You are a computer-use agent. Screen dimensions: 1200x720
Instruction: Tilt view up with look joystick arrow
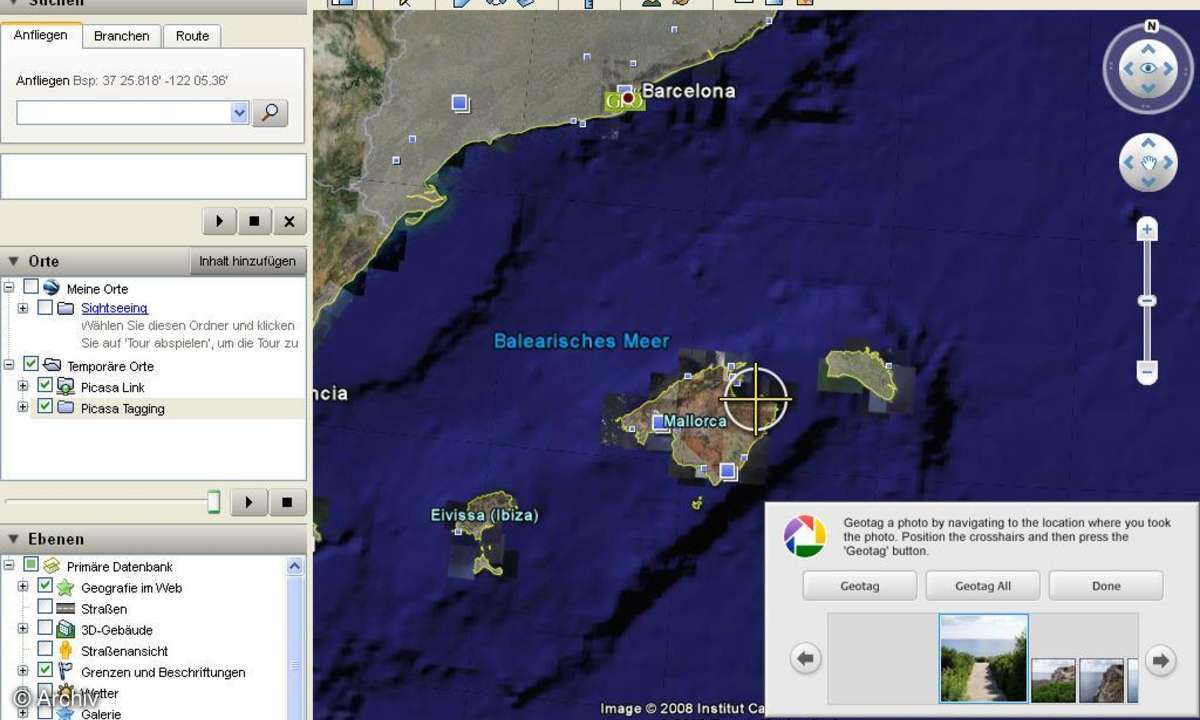pos(1148,47)
